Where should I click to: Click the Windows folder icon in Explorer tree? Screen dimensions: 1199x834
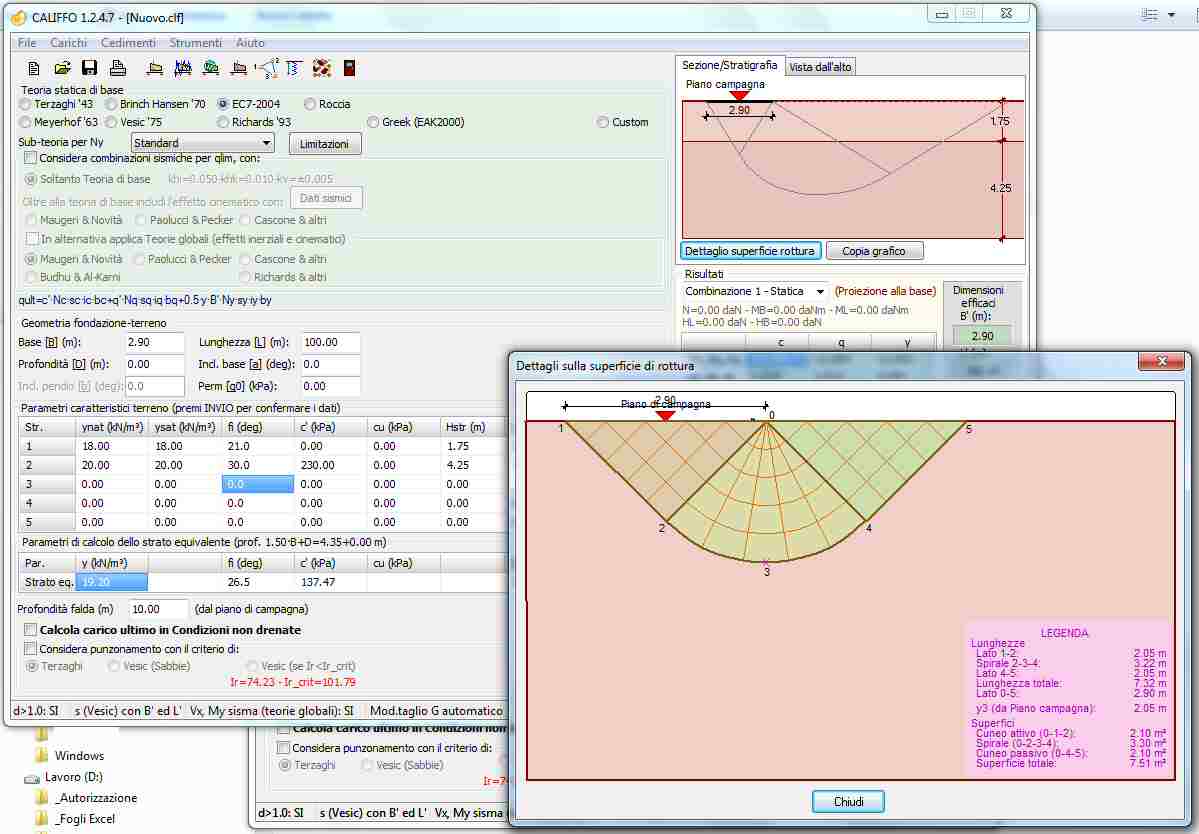pos(41,755)
